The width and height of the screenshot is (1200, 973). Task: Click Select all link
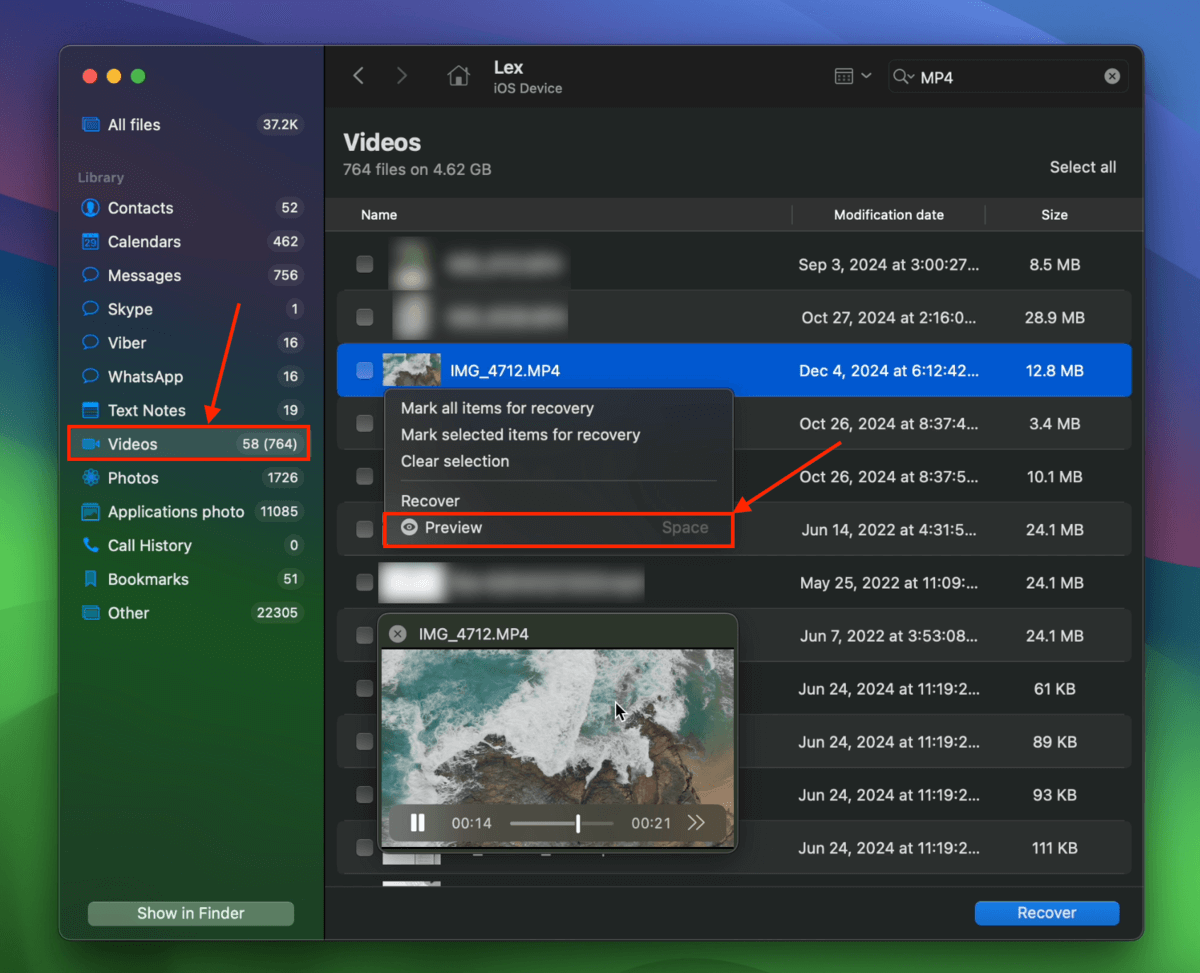pyautogui.click(x=1082, y=167)
